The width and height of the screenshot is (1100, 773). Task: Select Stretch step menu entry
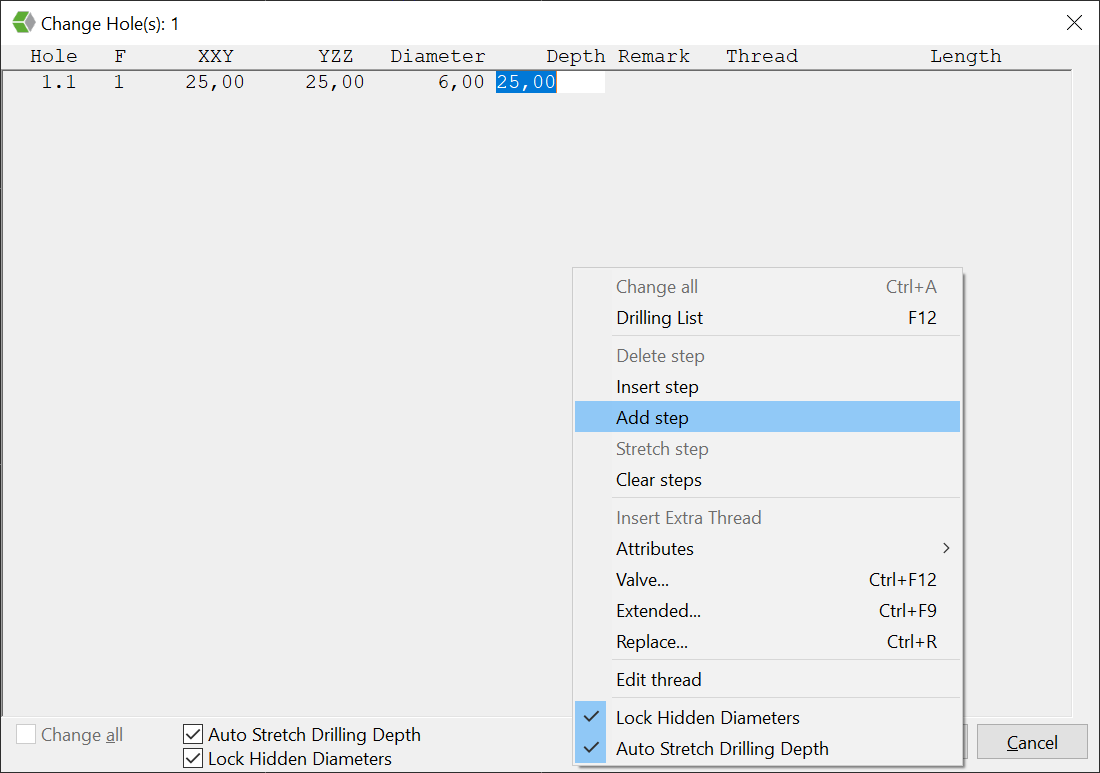767,448
